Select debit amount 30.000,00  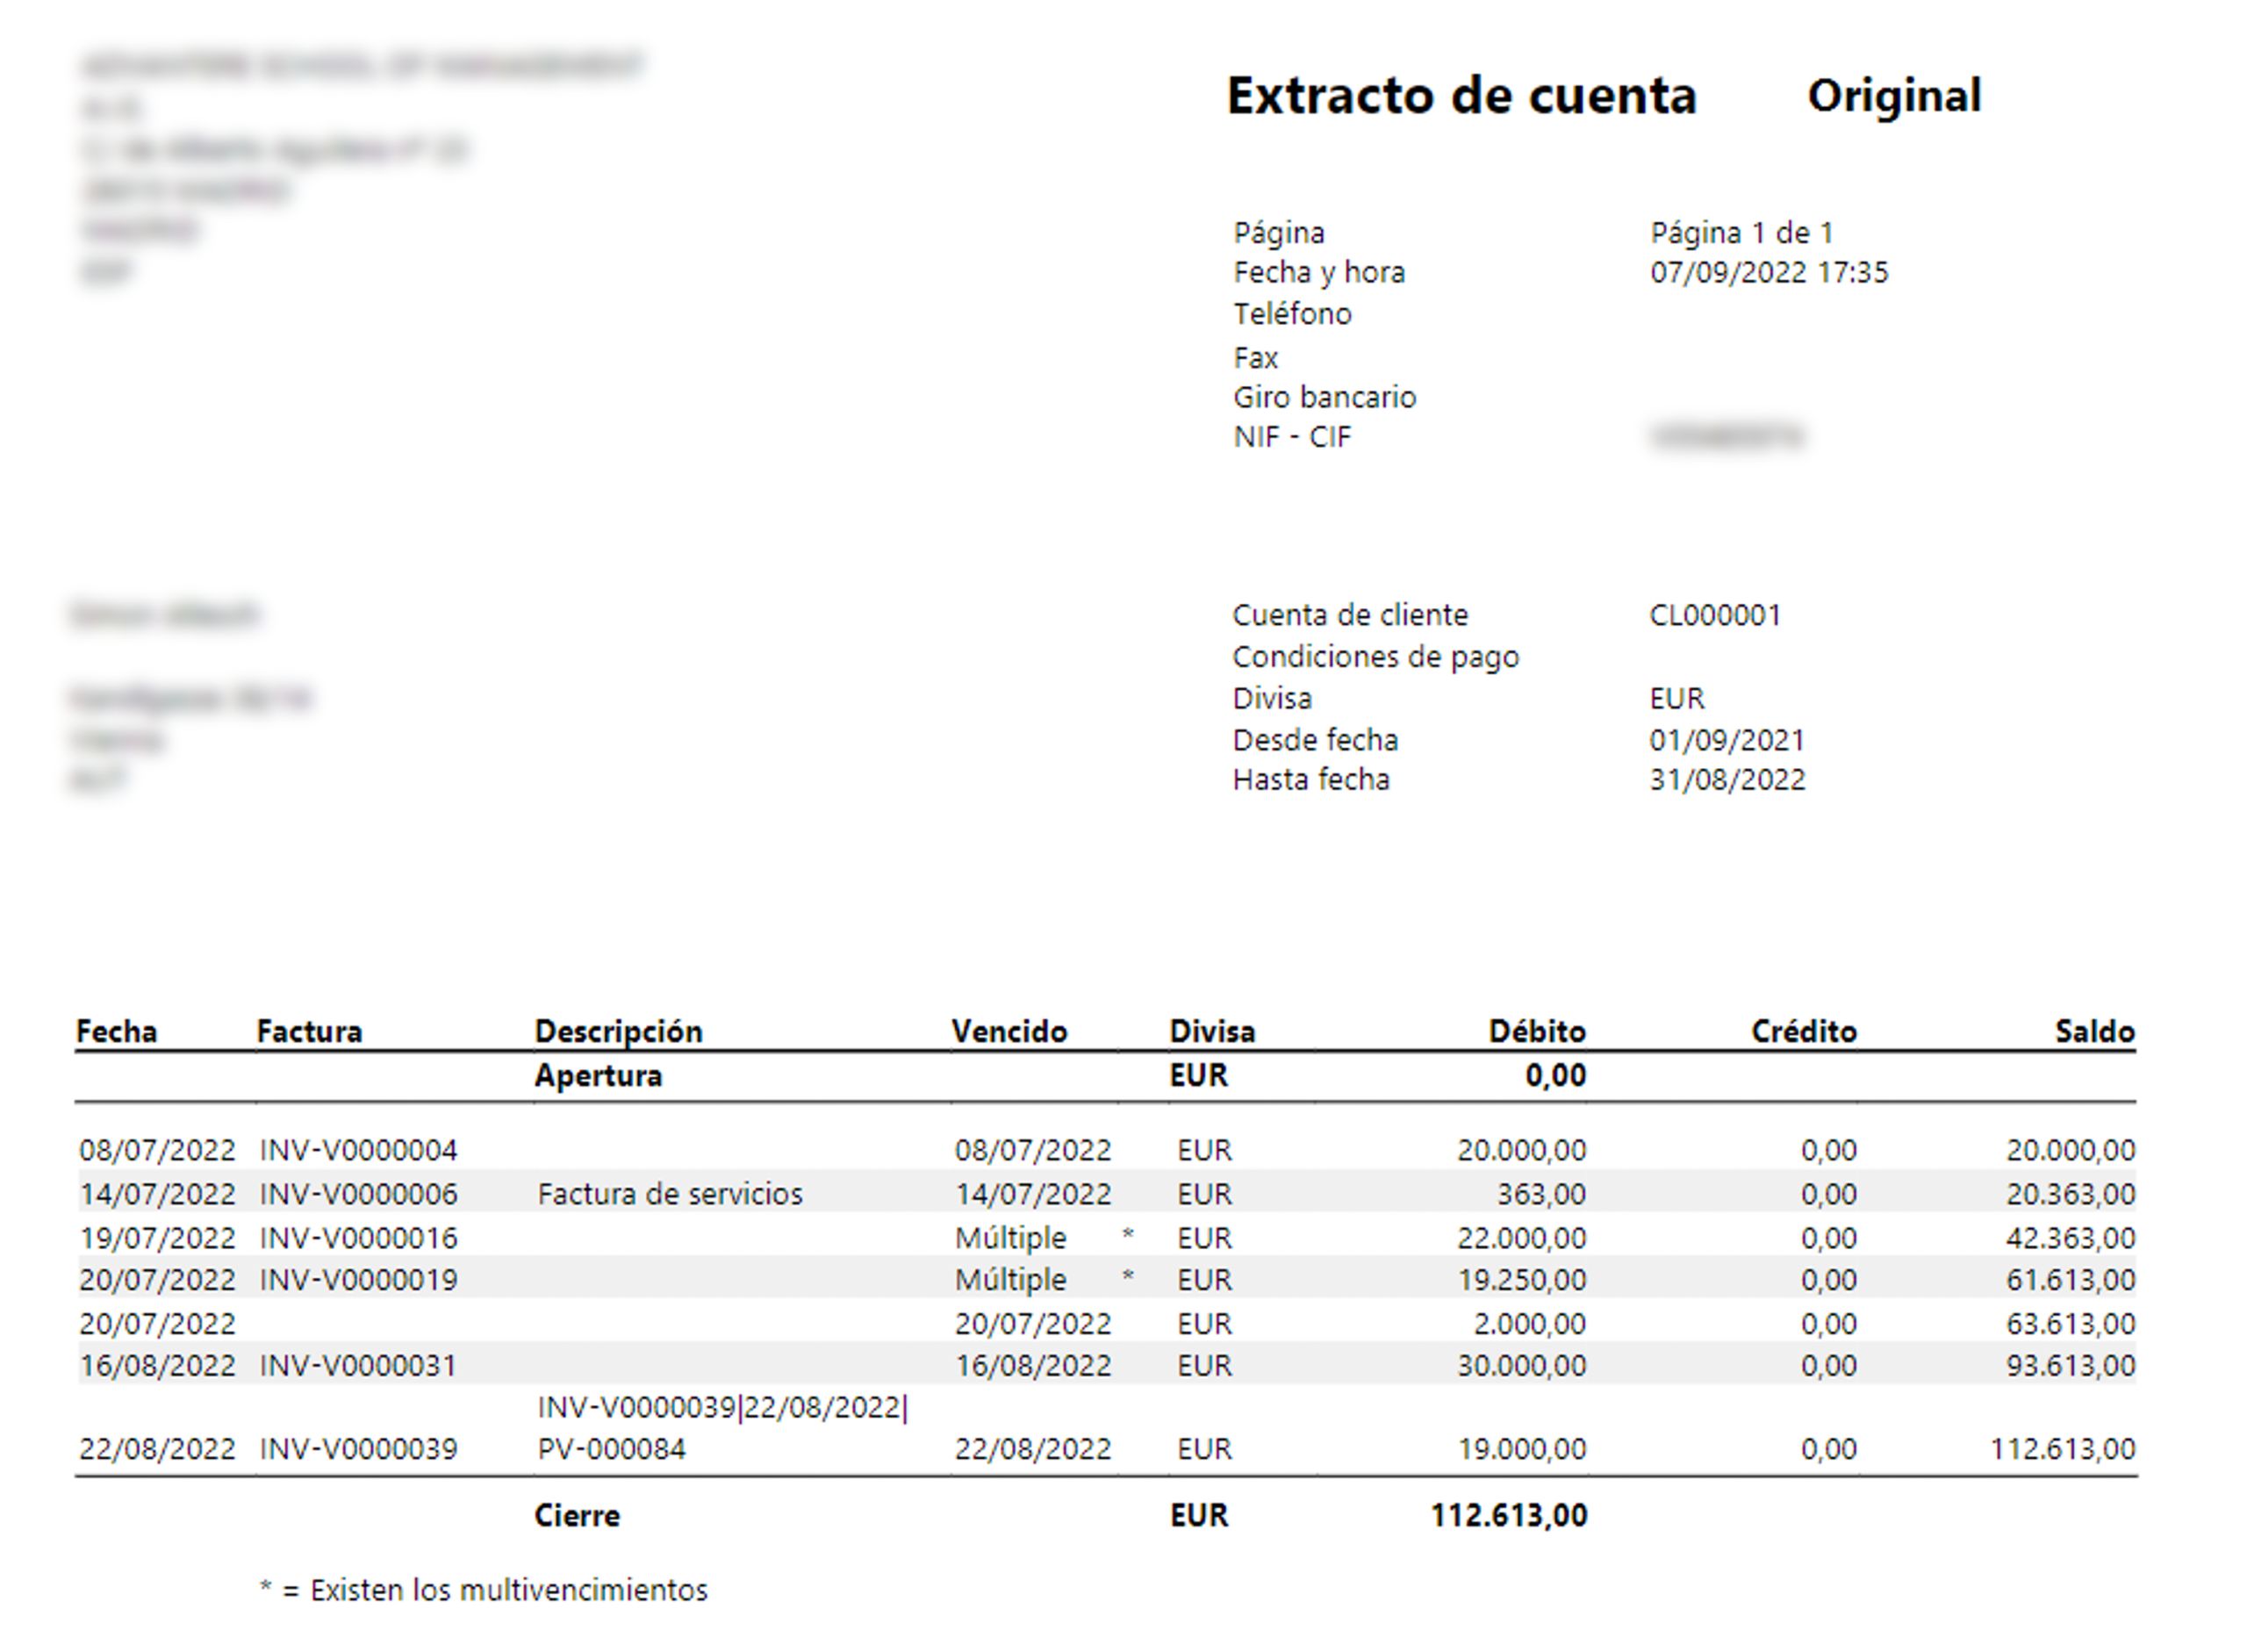point(1521,1366)
